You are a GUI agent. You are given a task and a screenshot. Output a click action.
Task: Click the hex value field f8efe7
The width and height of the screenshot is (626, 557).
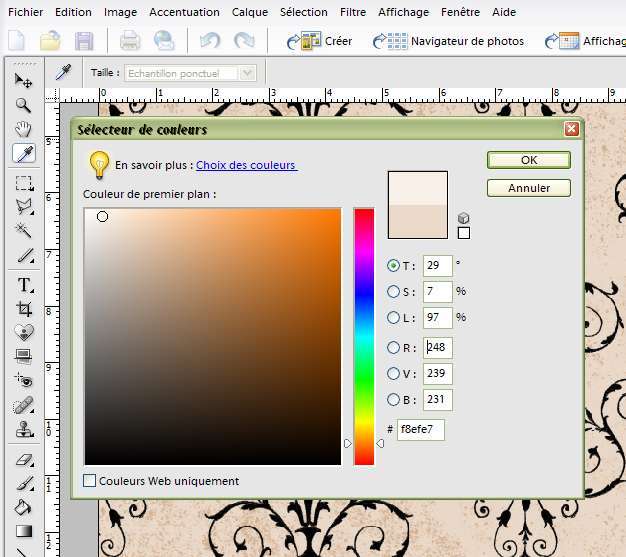(420, 430)
